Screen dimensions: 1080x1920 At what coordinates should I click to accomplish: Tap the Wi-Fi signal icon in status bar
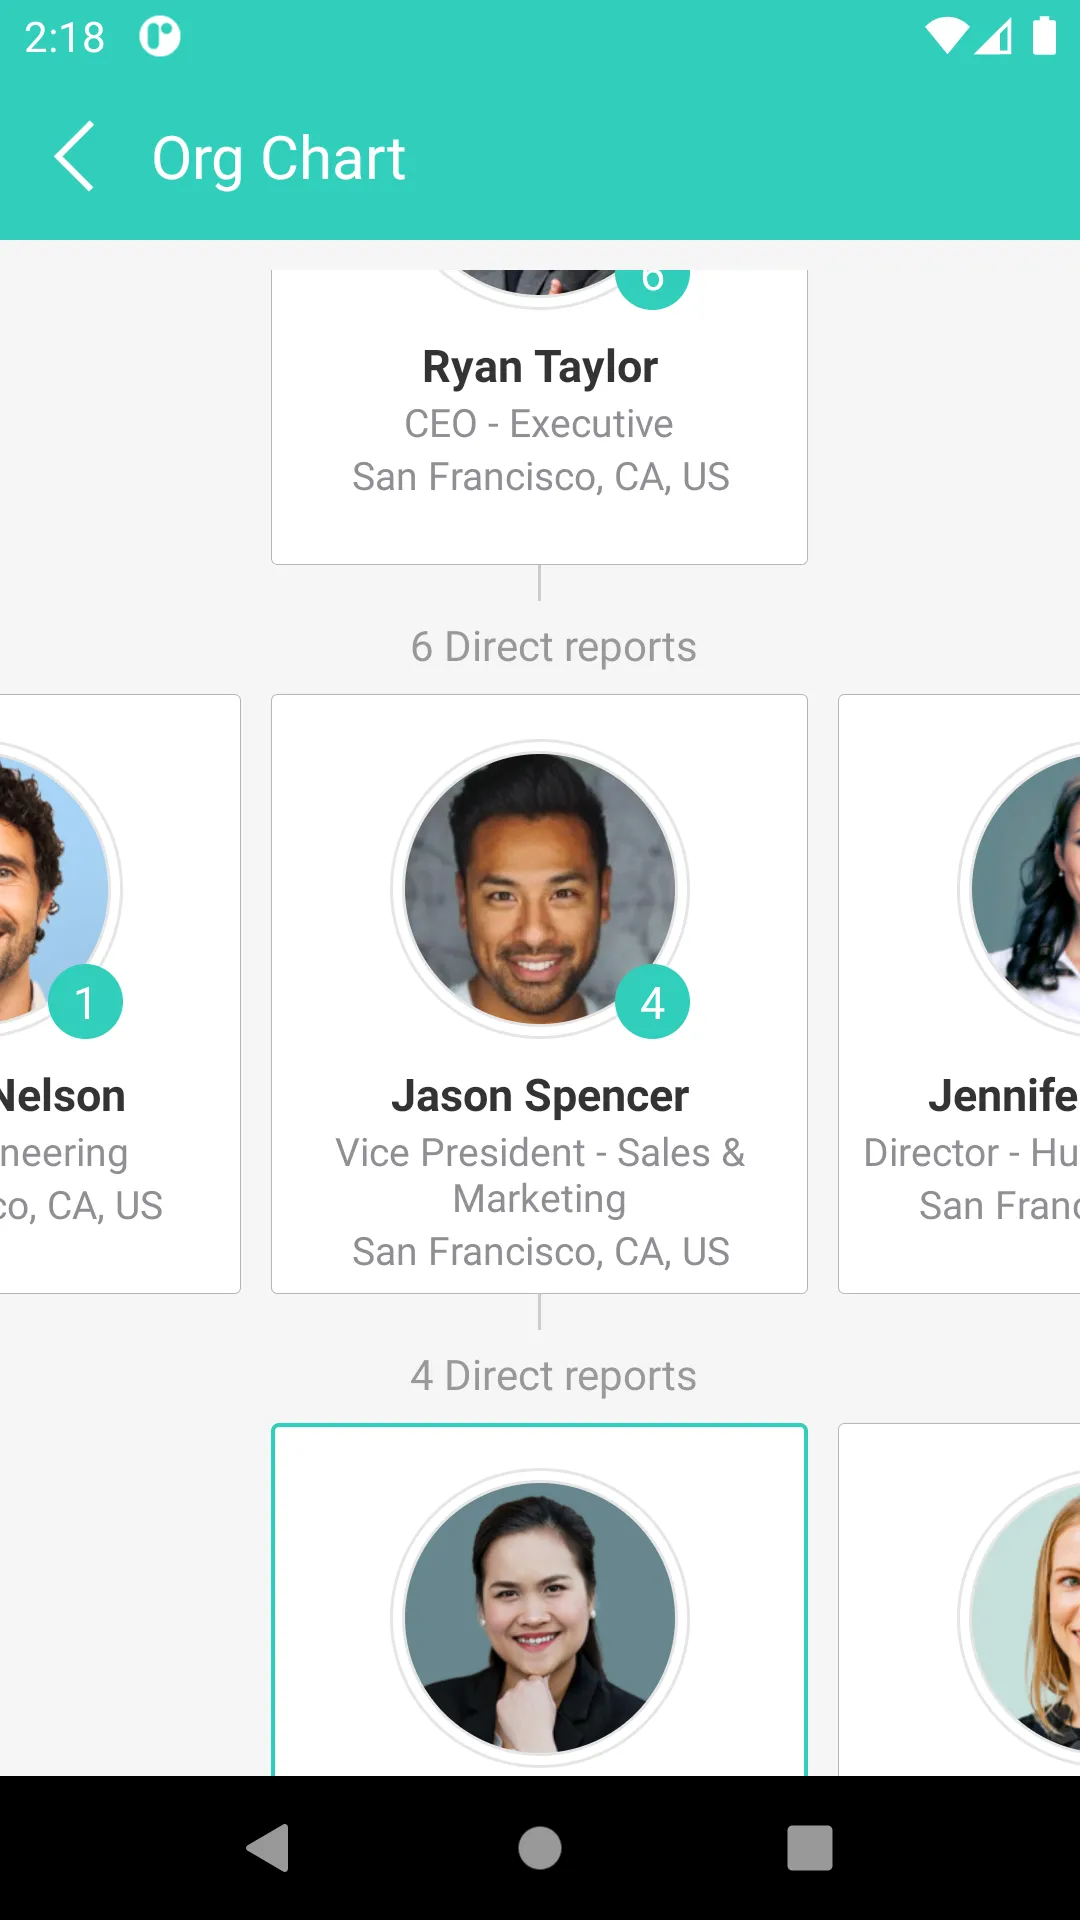tap(947, 37)
